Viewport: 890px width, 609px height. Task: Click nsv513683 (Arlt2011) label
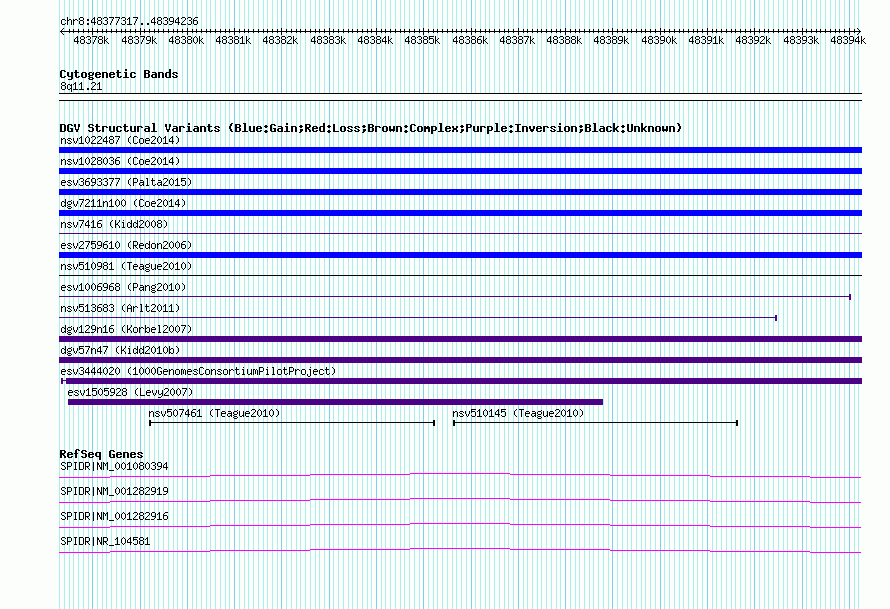coord(120,308)
